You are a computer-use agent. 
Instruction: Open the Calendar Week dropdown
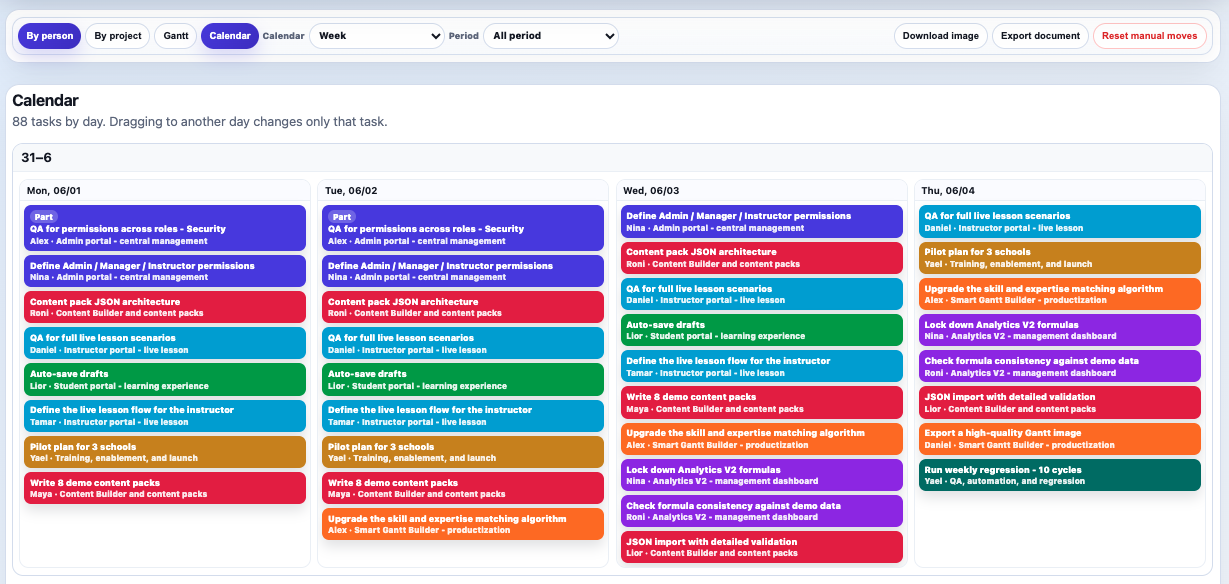point(377,36)
